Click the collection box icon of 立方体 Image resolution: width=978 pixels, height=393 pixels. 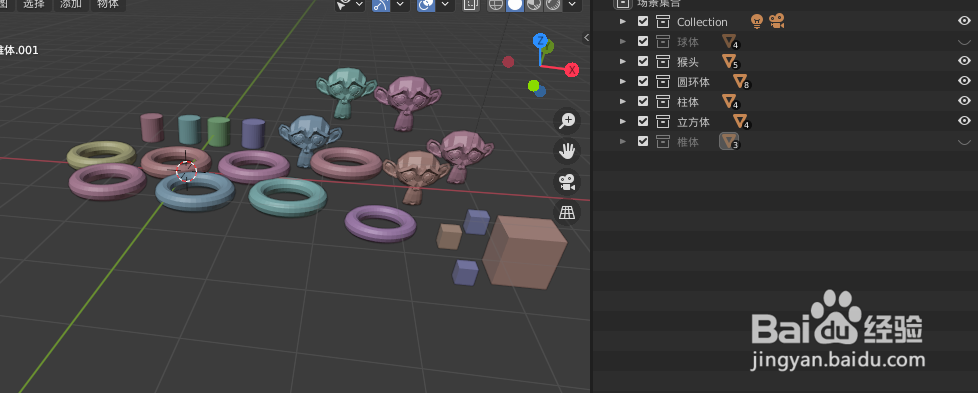pos(662,122)
